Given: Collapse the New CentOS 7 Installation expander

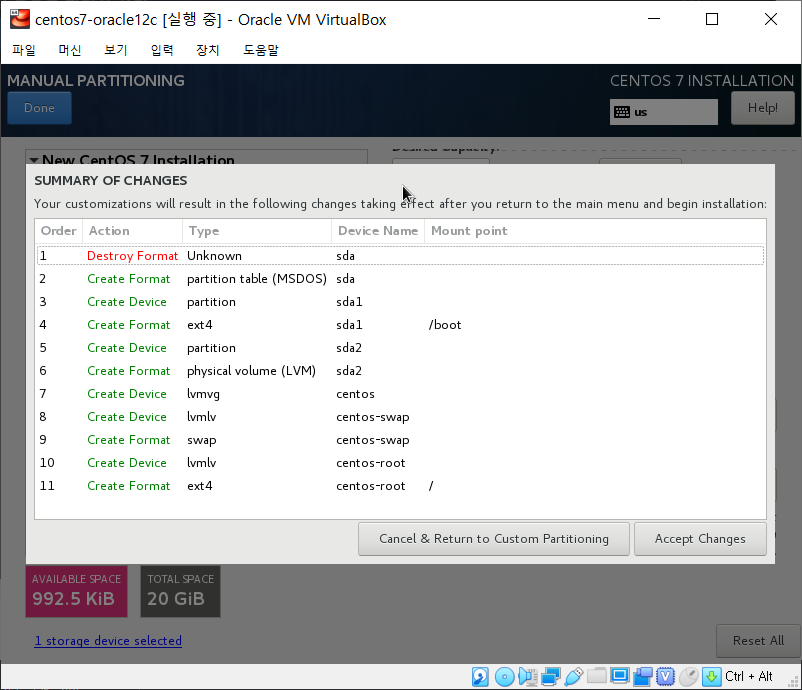Looking at the screenshot, I should coord(34,160).
